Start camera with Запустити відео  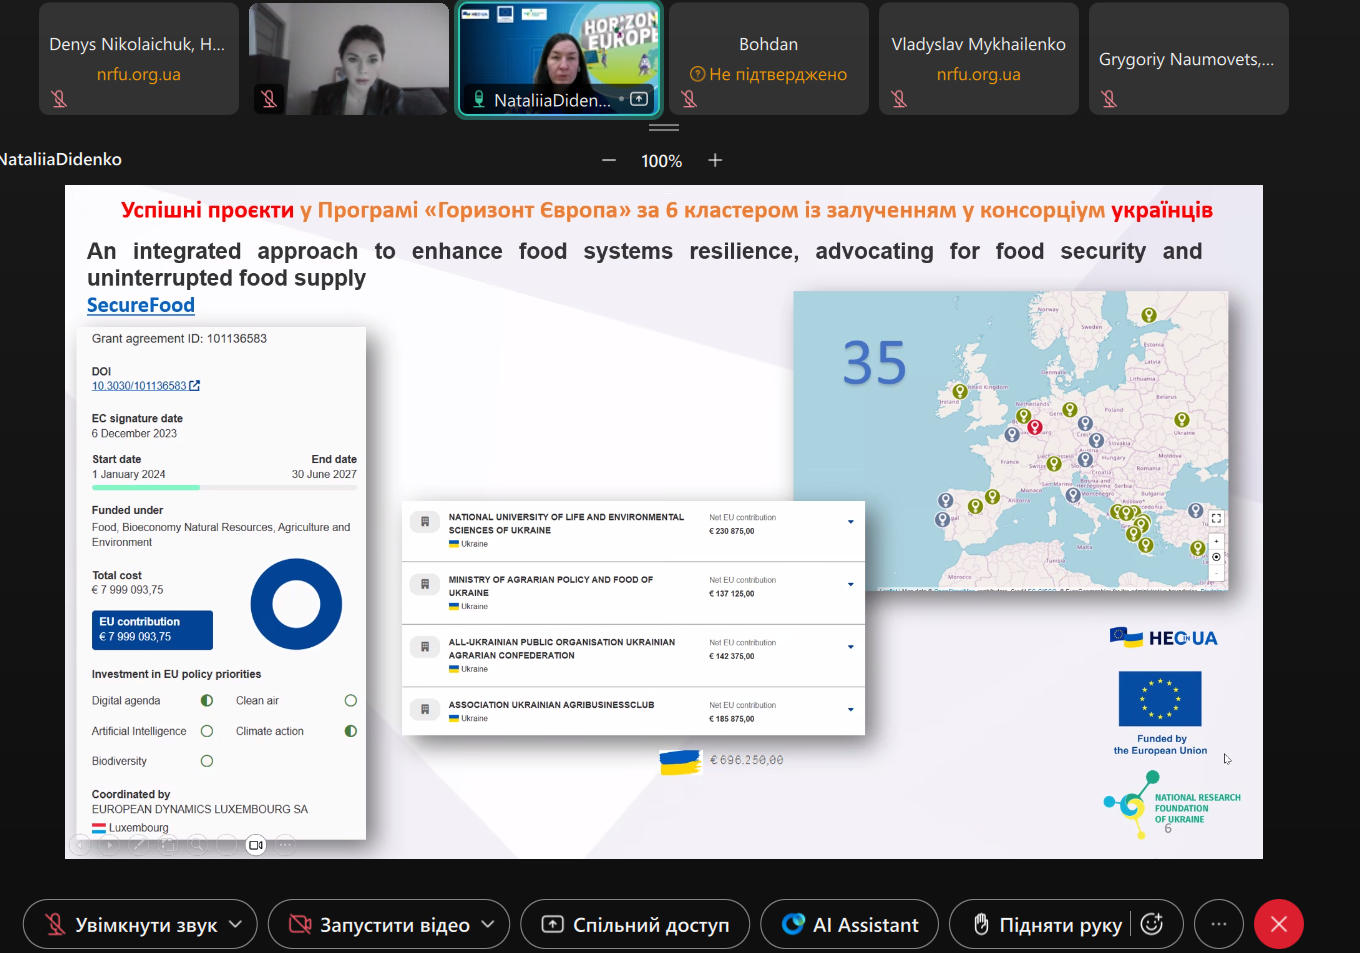click(x=379, y=925)
